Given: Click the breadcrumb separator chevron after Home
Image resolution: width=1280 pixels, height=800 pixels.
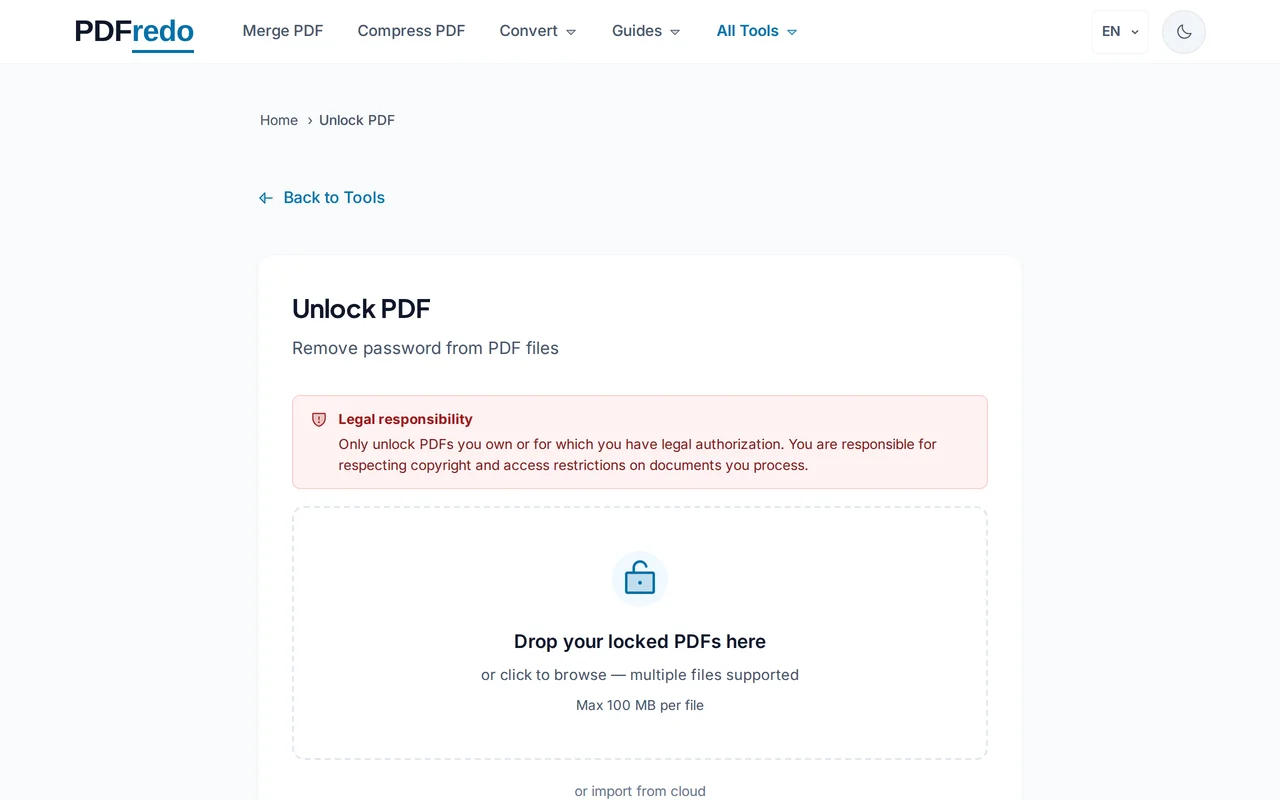Looking at the screenshot, I should (309, 120).
